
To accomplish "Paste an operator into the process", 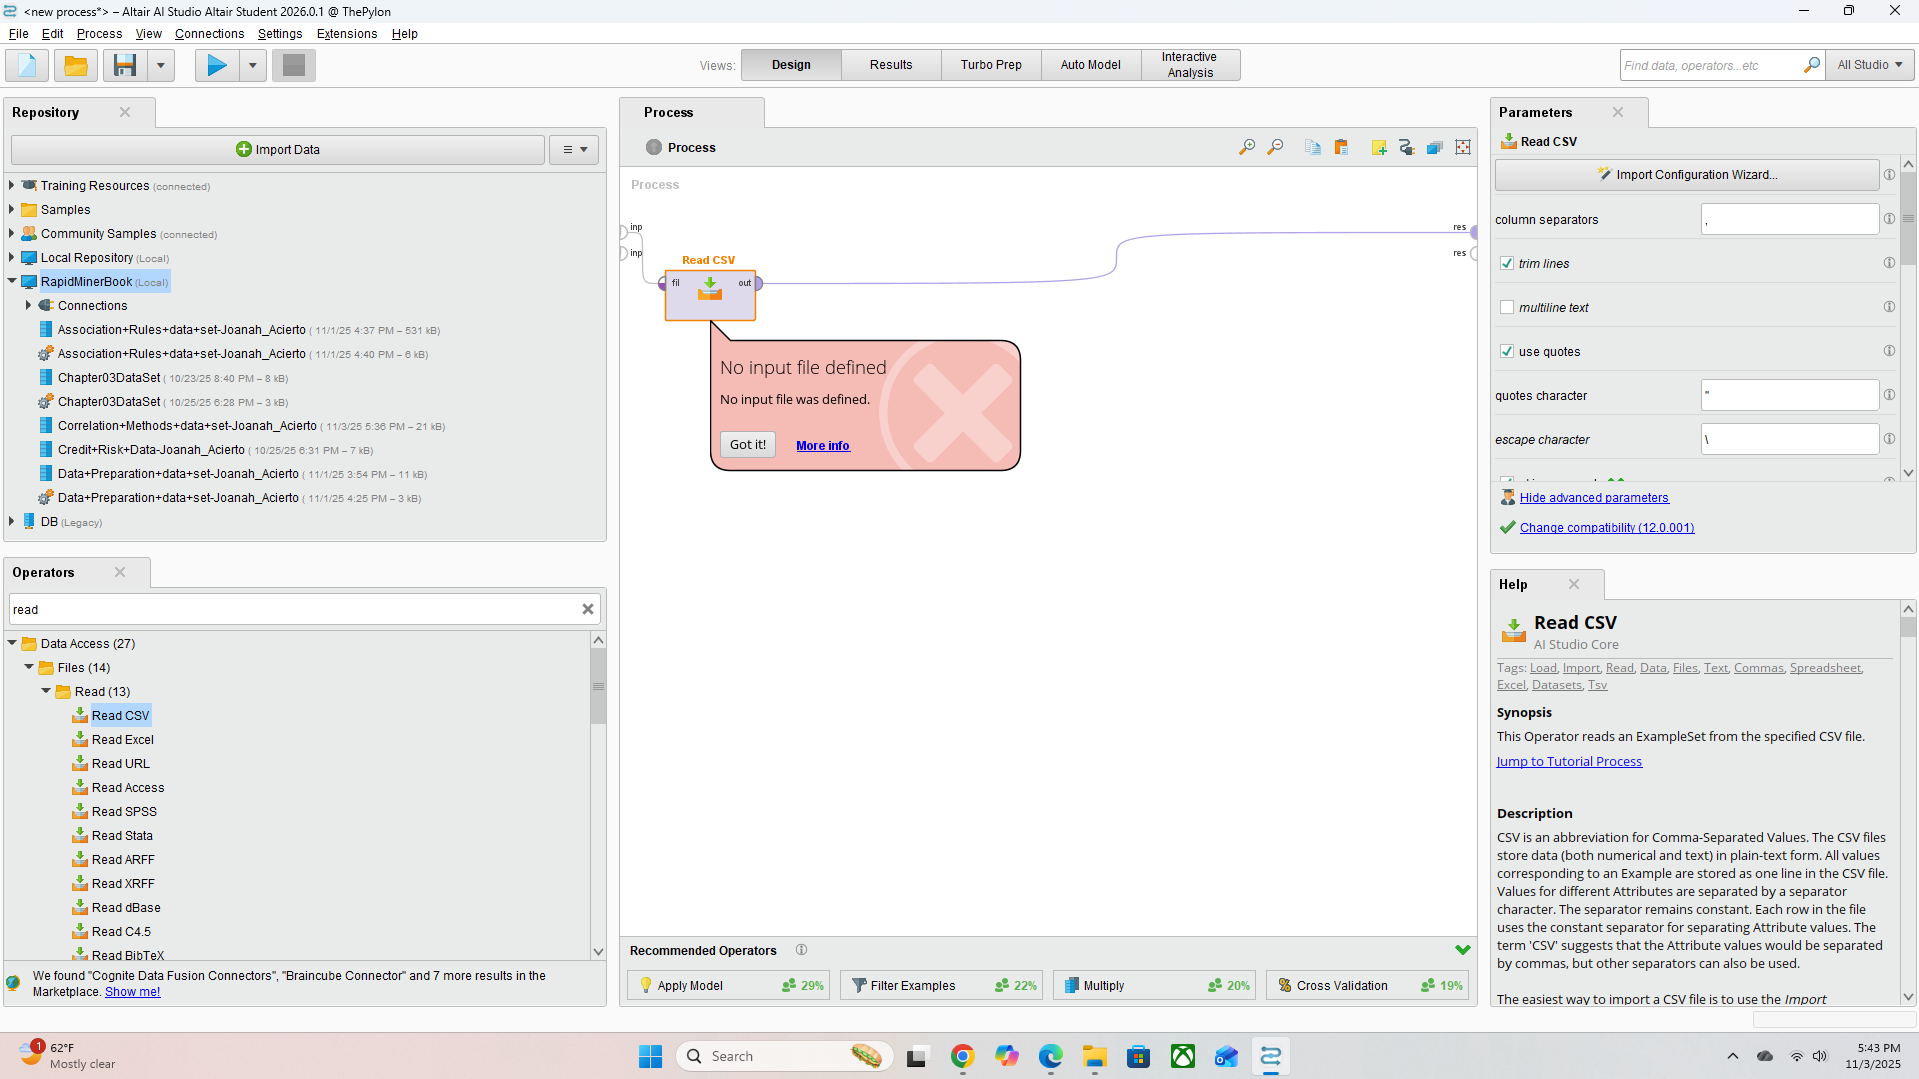I will (x=1342, y=147).
